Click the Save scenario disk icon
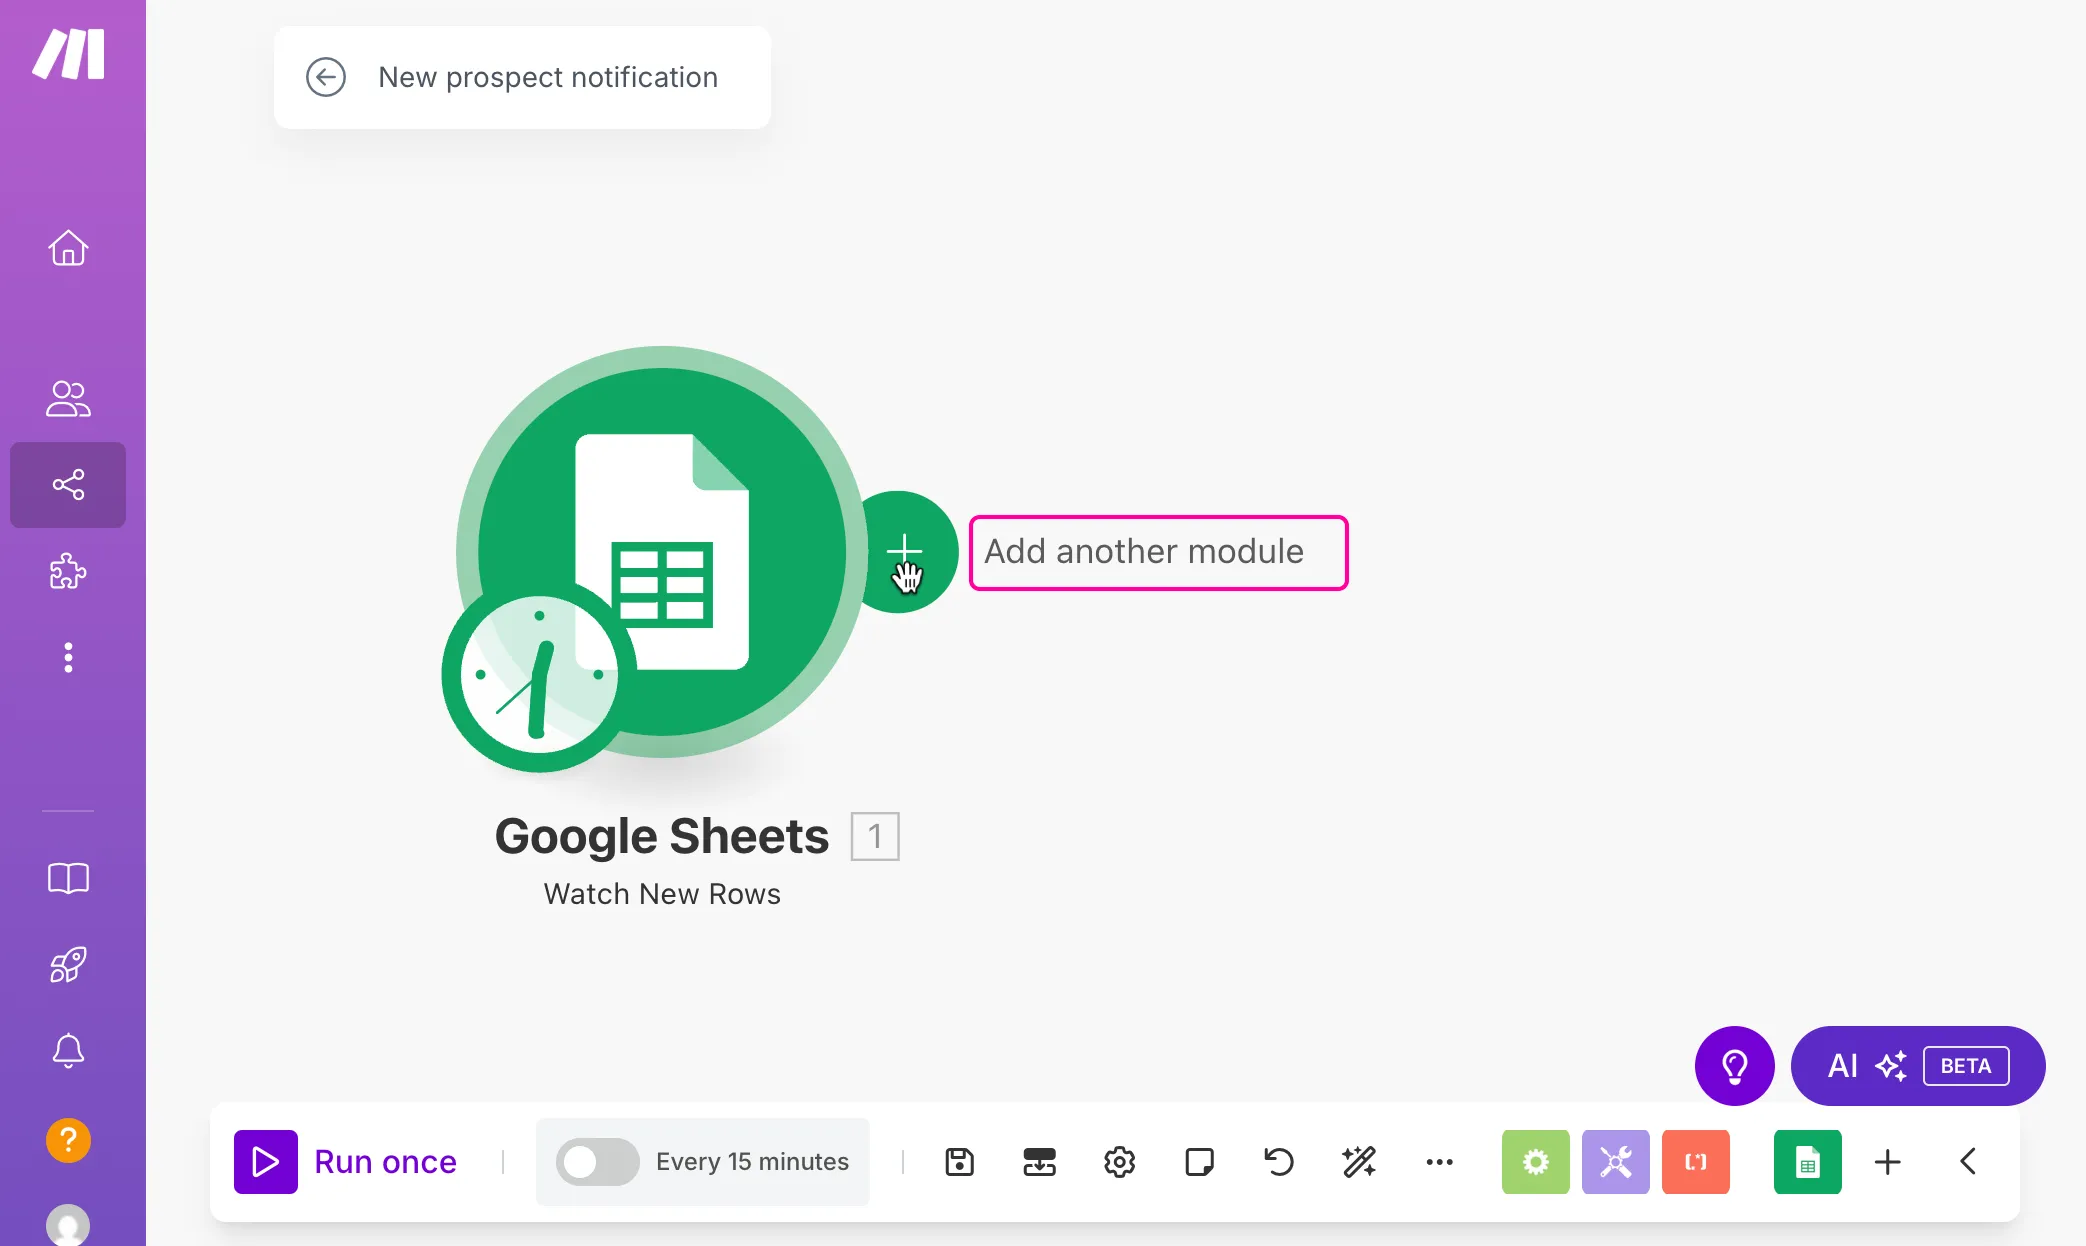 [959, 1162]
